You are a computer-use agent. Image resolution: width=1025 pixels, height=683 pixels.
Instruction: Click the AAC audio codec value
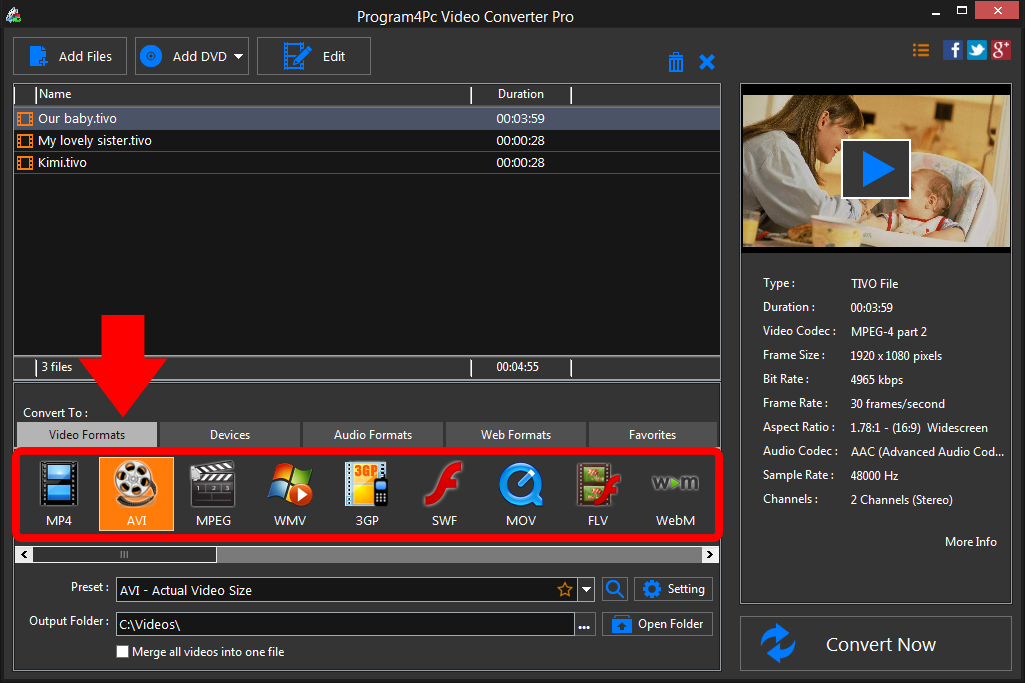click(x=927, y=452)
